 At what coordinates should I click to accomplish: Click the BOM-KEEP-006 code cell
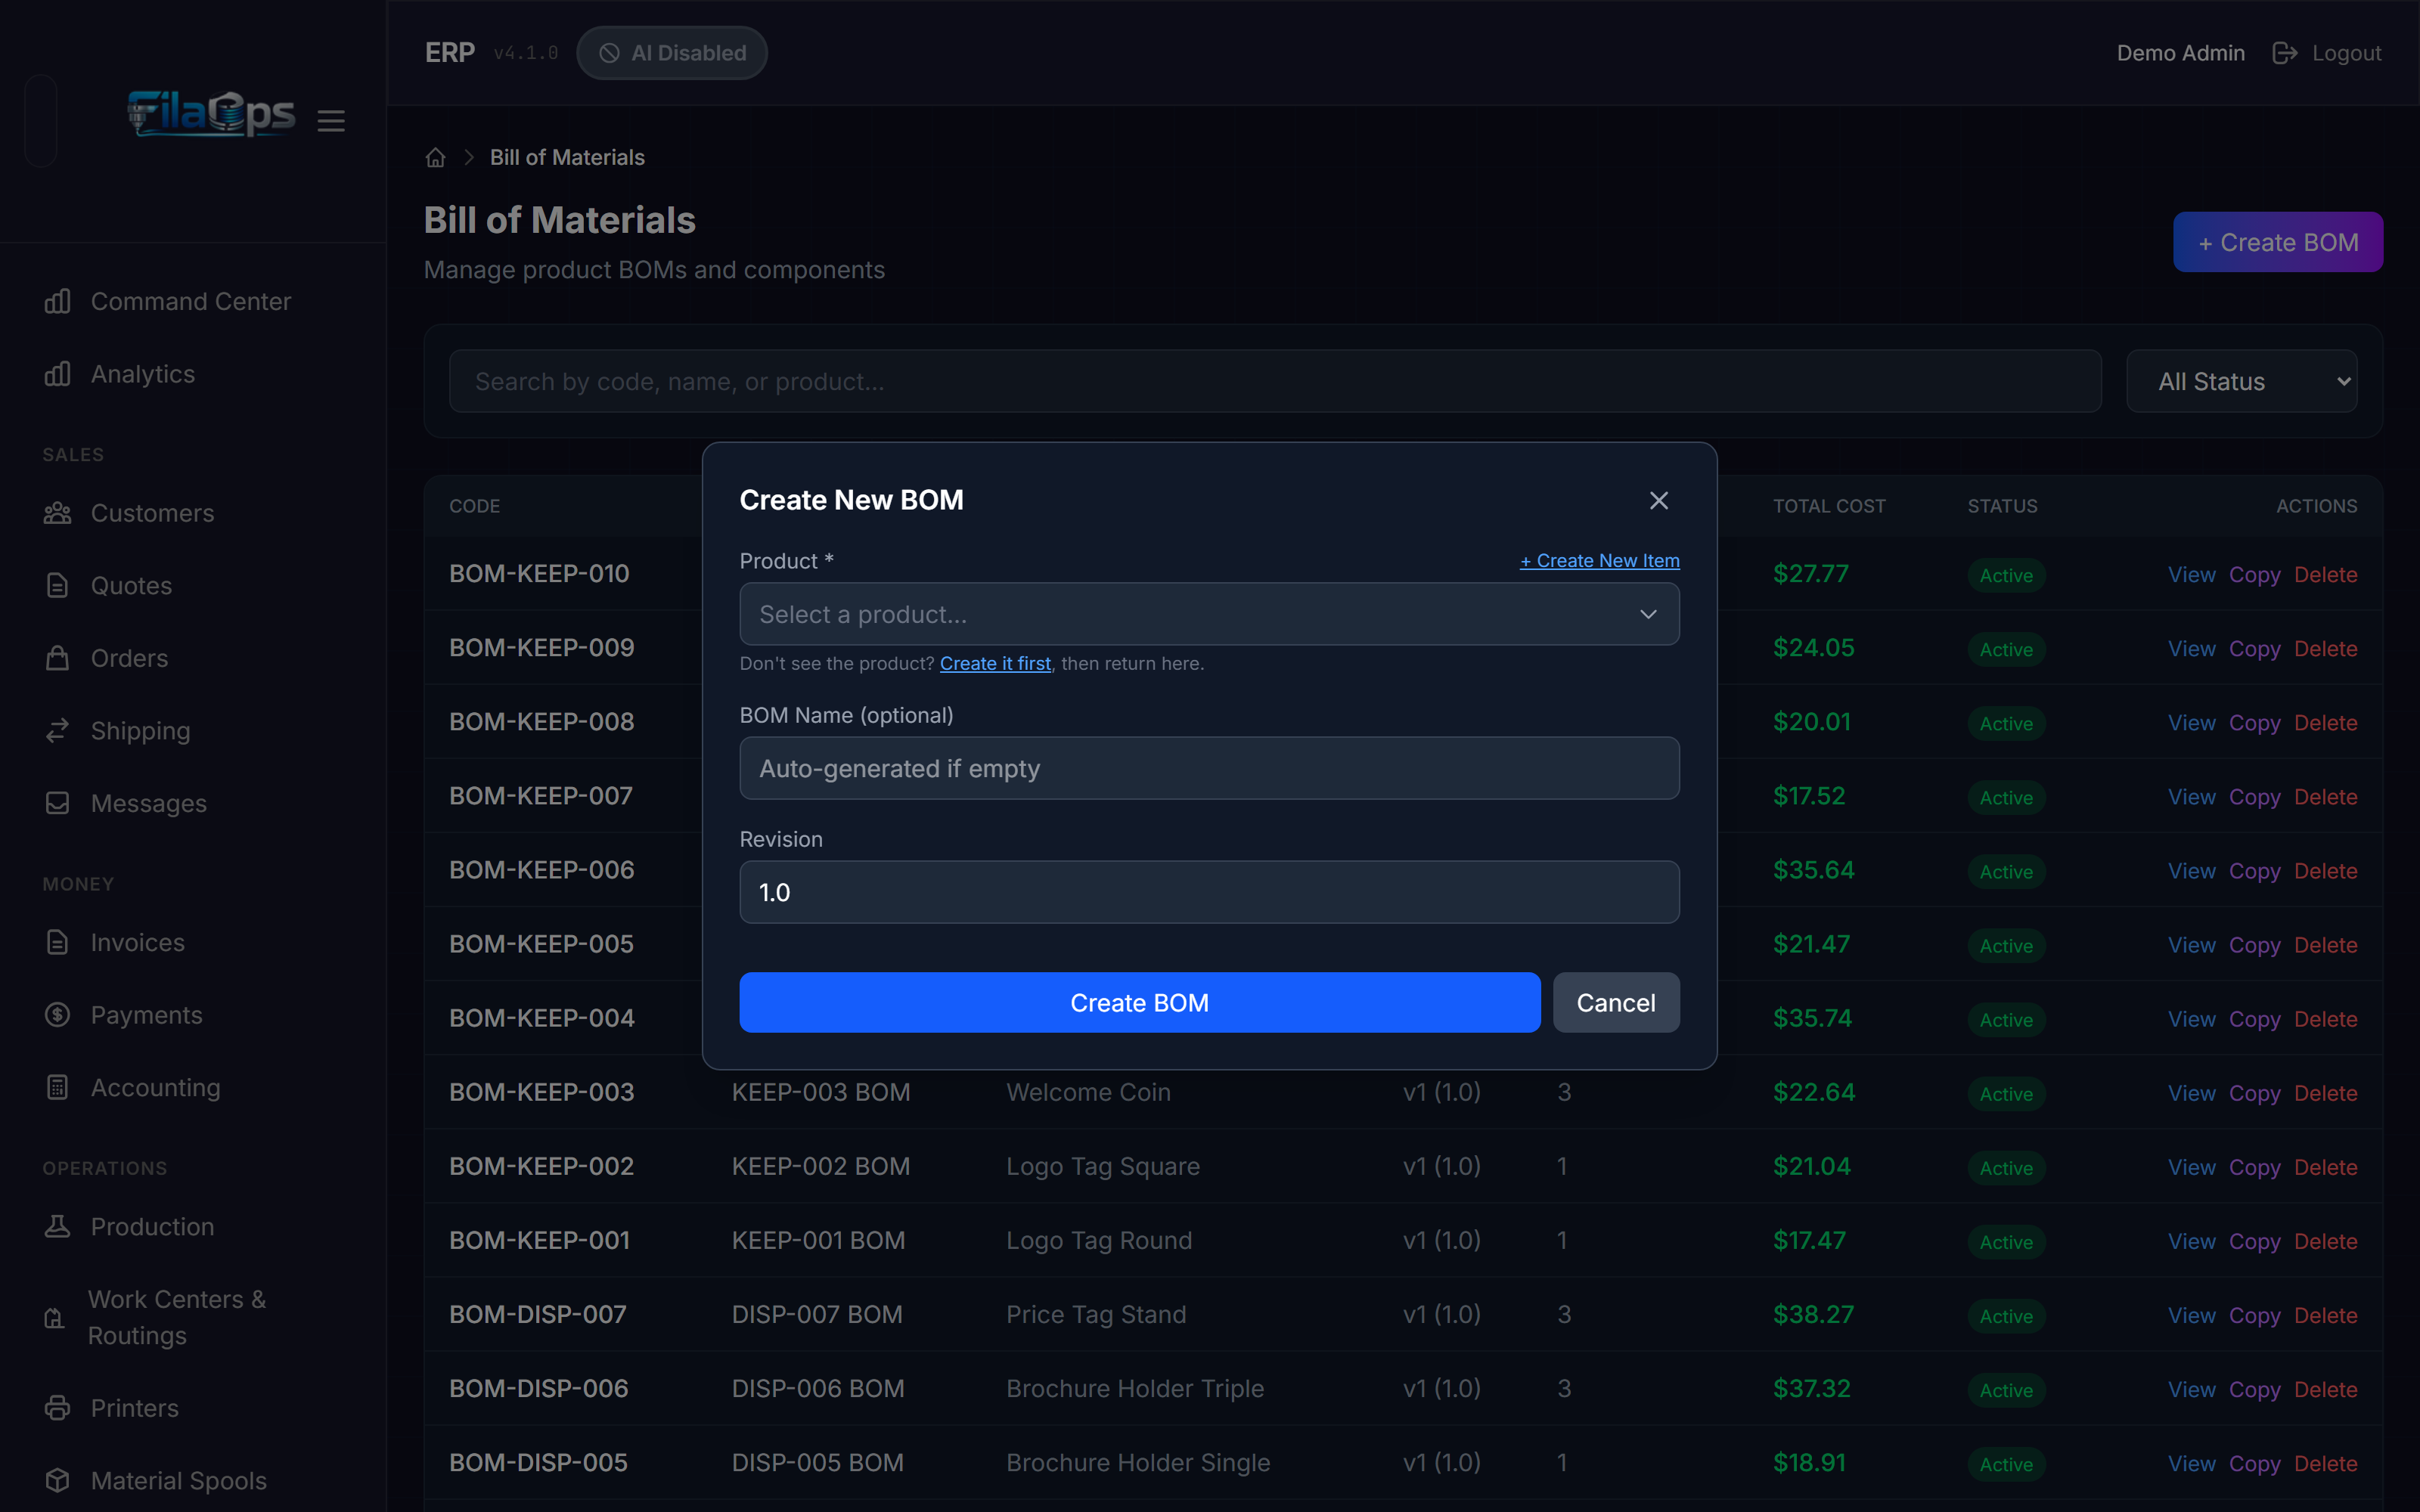pos(541,870)
